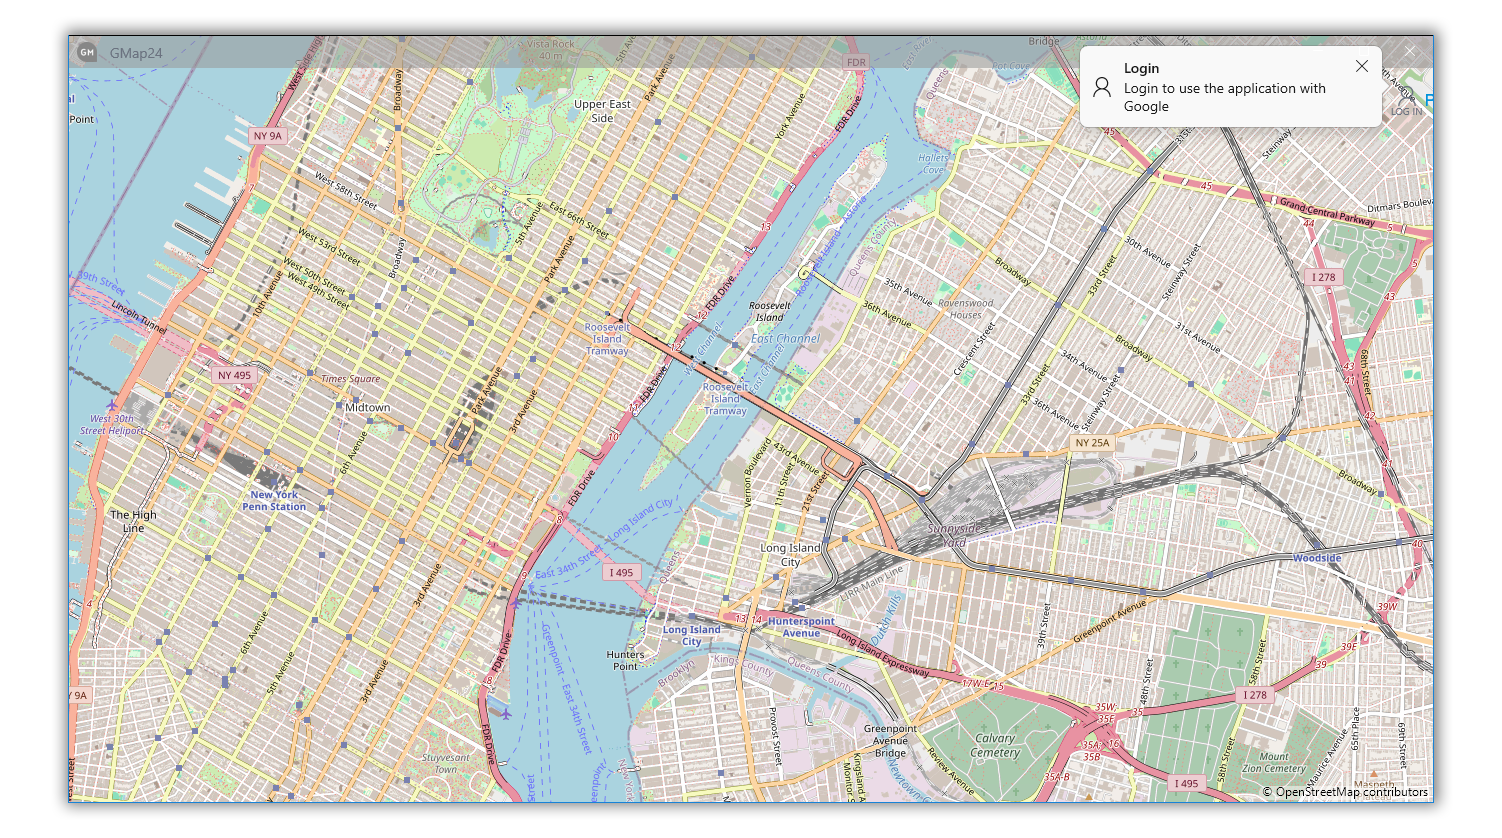Click the 'Long Island Expressway' road label
The height and width of the screenshot is (838, 1502).
click(883, 653)
